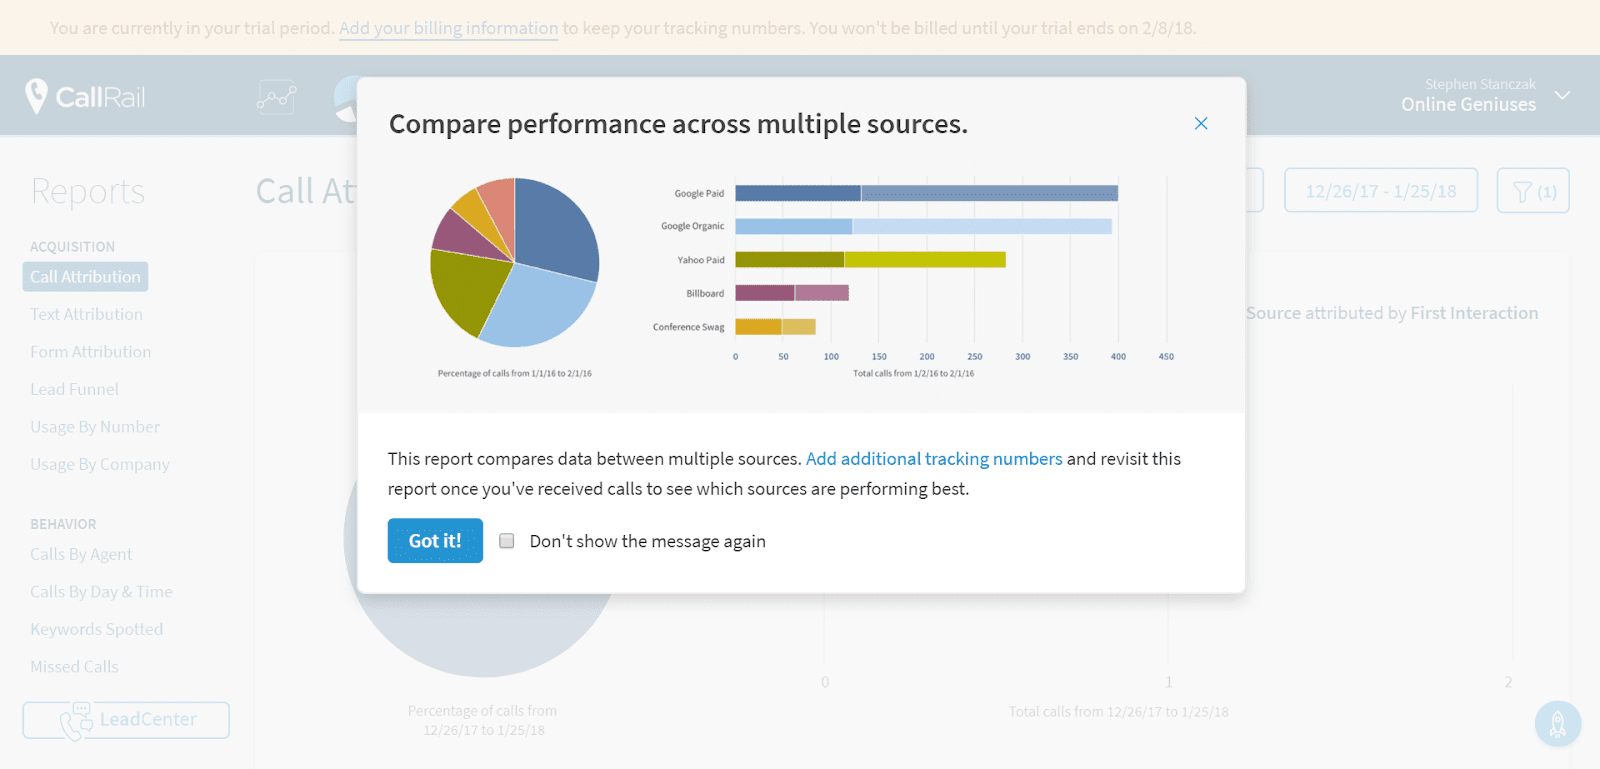Image resolution: width=1600 pixels, height=769 pixels.
Task: Open the Text Attribution report
Action: [x=86, y=314]
